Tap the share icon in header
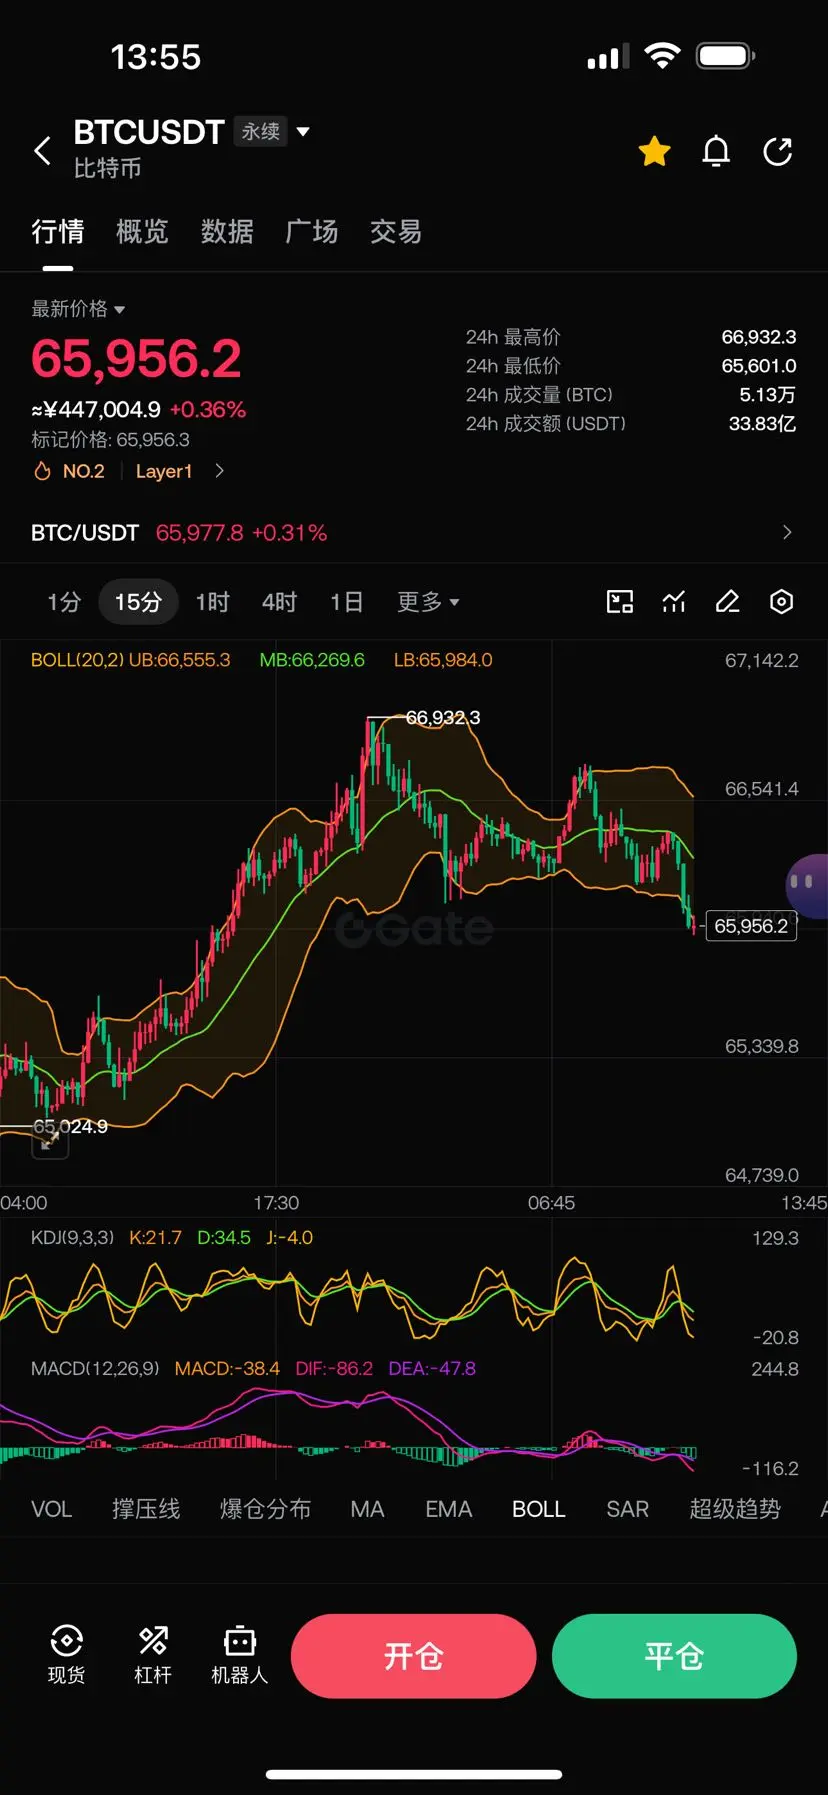 (778, 152)
